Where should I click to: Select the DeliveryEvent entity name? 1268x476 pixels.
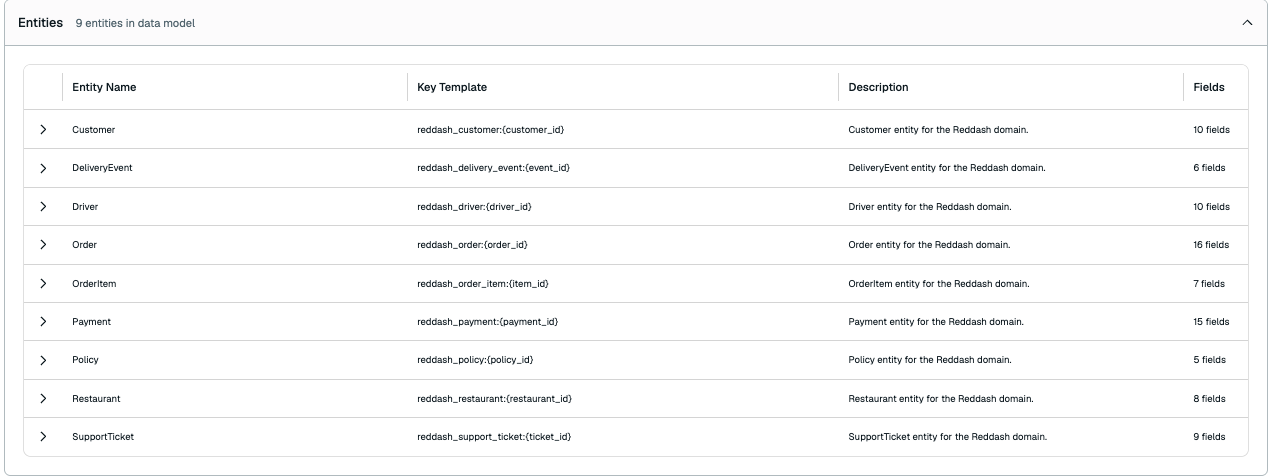tap(102, 168)
